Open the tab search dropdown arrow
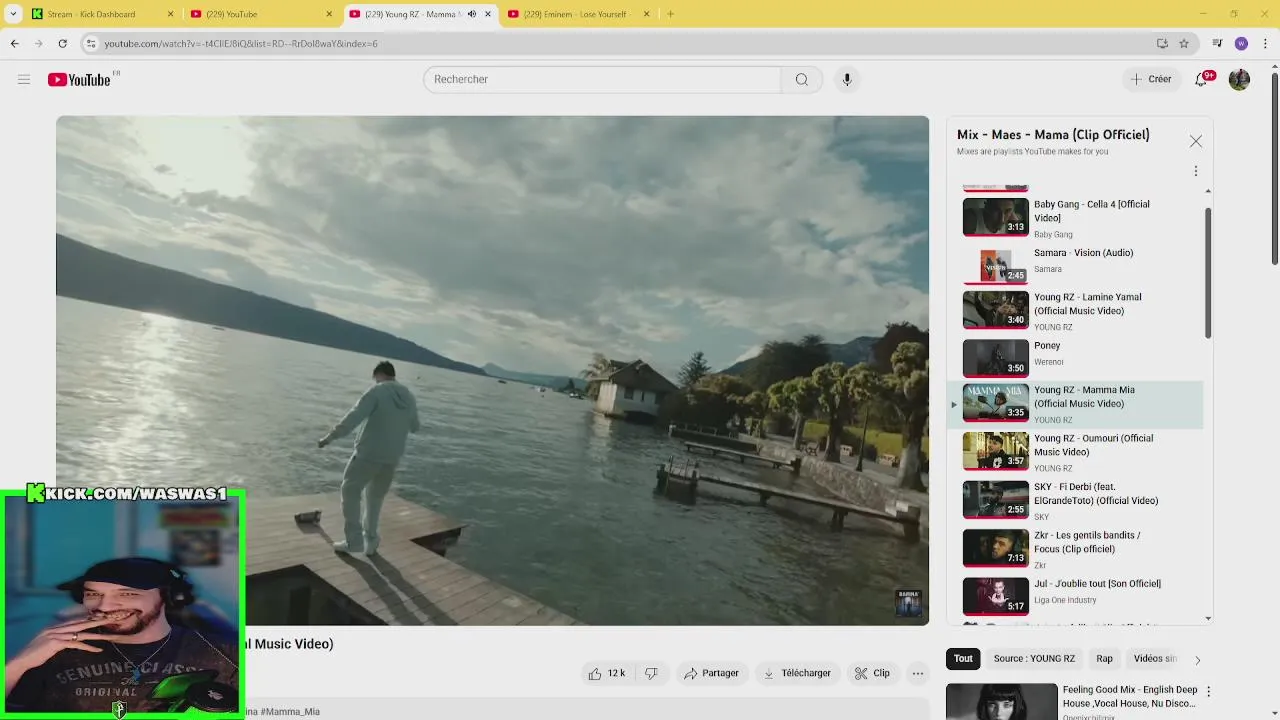Screen dimensions: 1280x720 (12, 14)
